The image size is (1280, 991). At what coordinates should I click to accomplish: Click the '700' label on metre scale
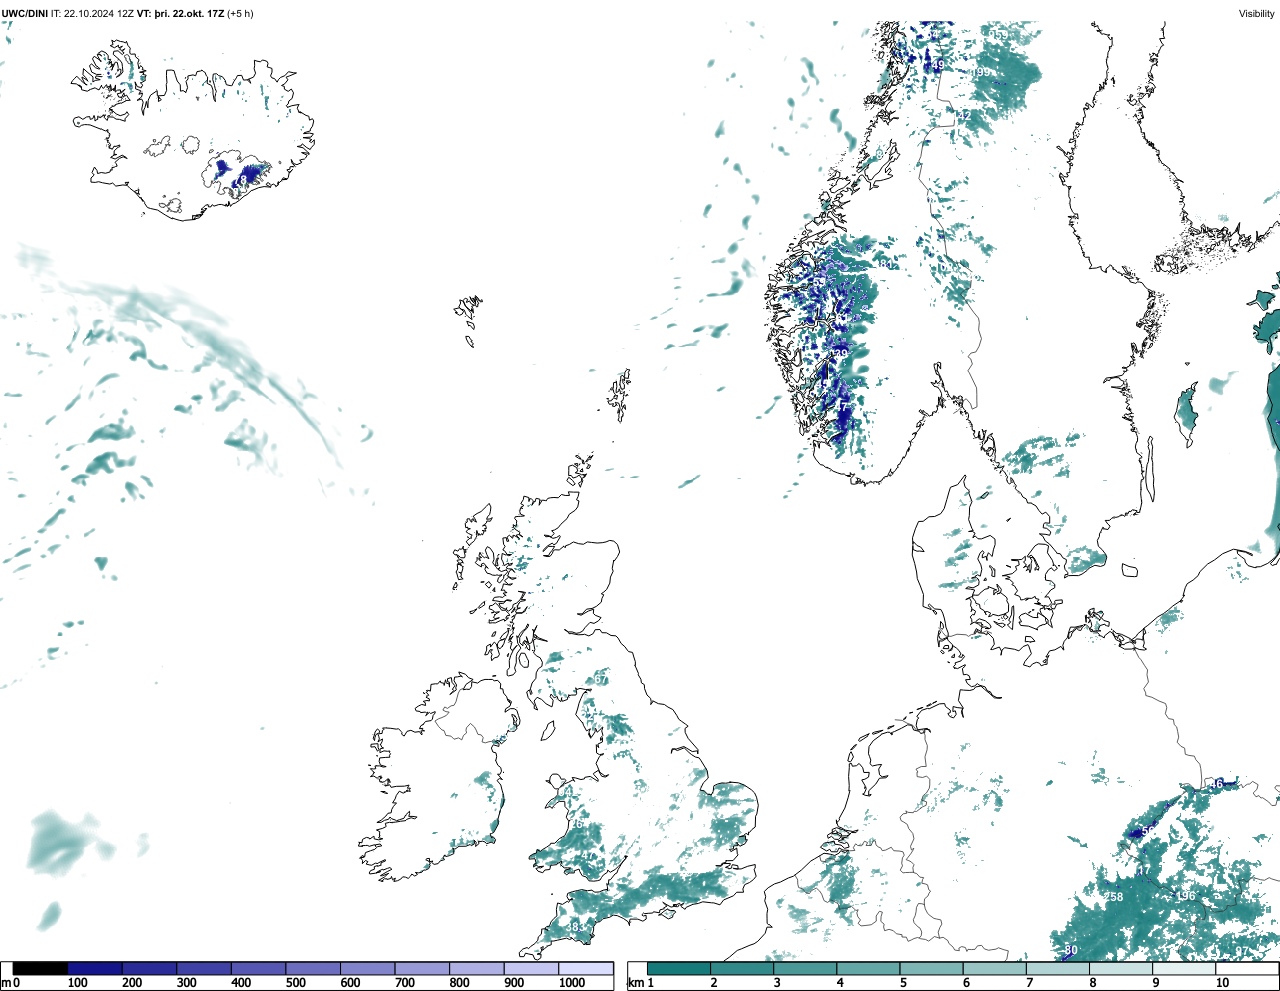coord(404,983)
